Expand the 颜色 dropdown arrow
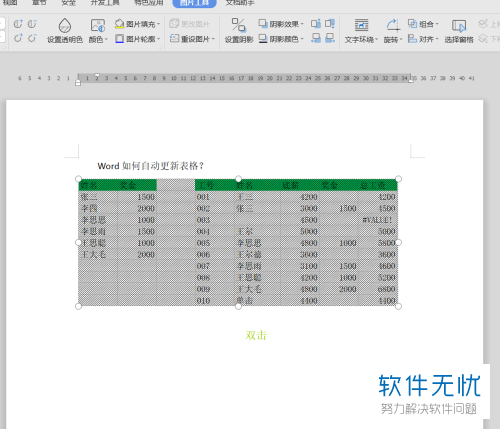This screenshot has width=500, height=429. point(106,39)
